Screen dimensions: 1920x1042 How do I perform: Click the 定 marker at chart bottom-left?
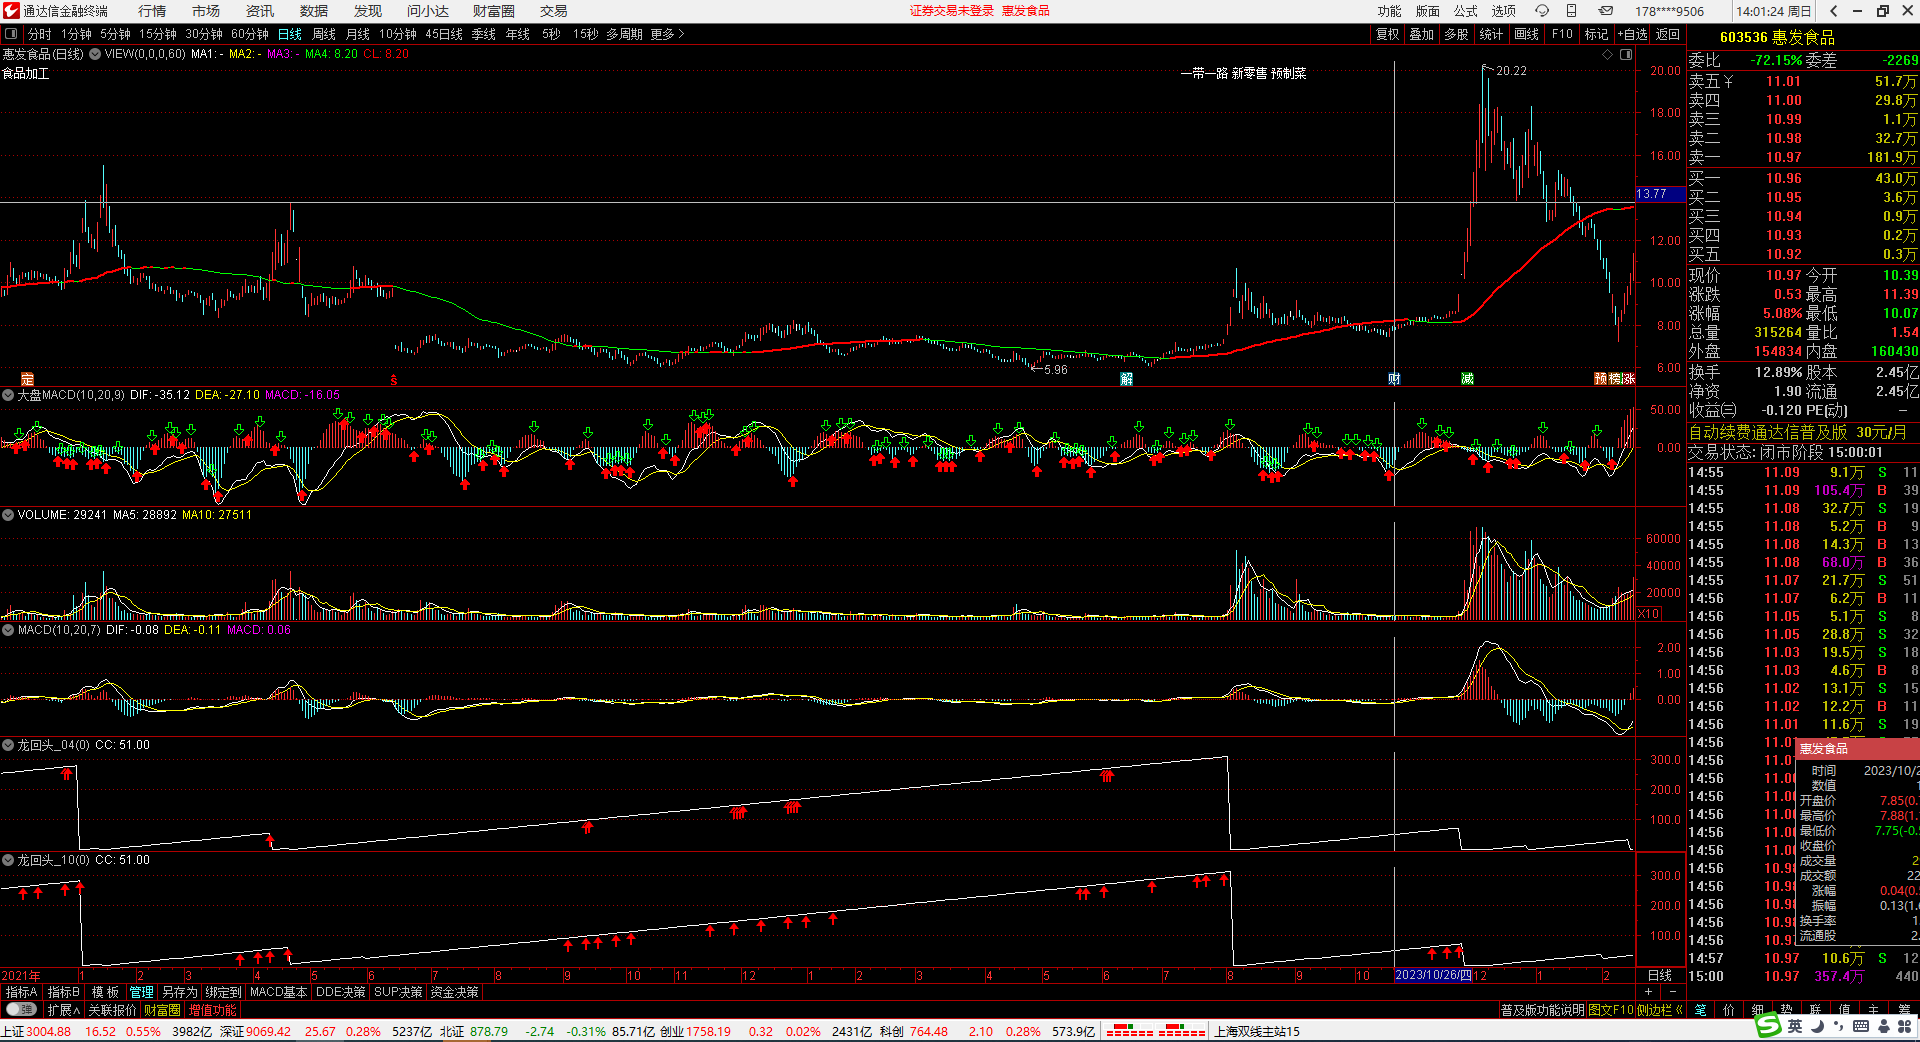27,379
